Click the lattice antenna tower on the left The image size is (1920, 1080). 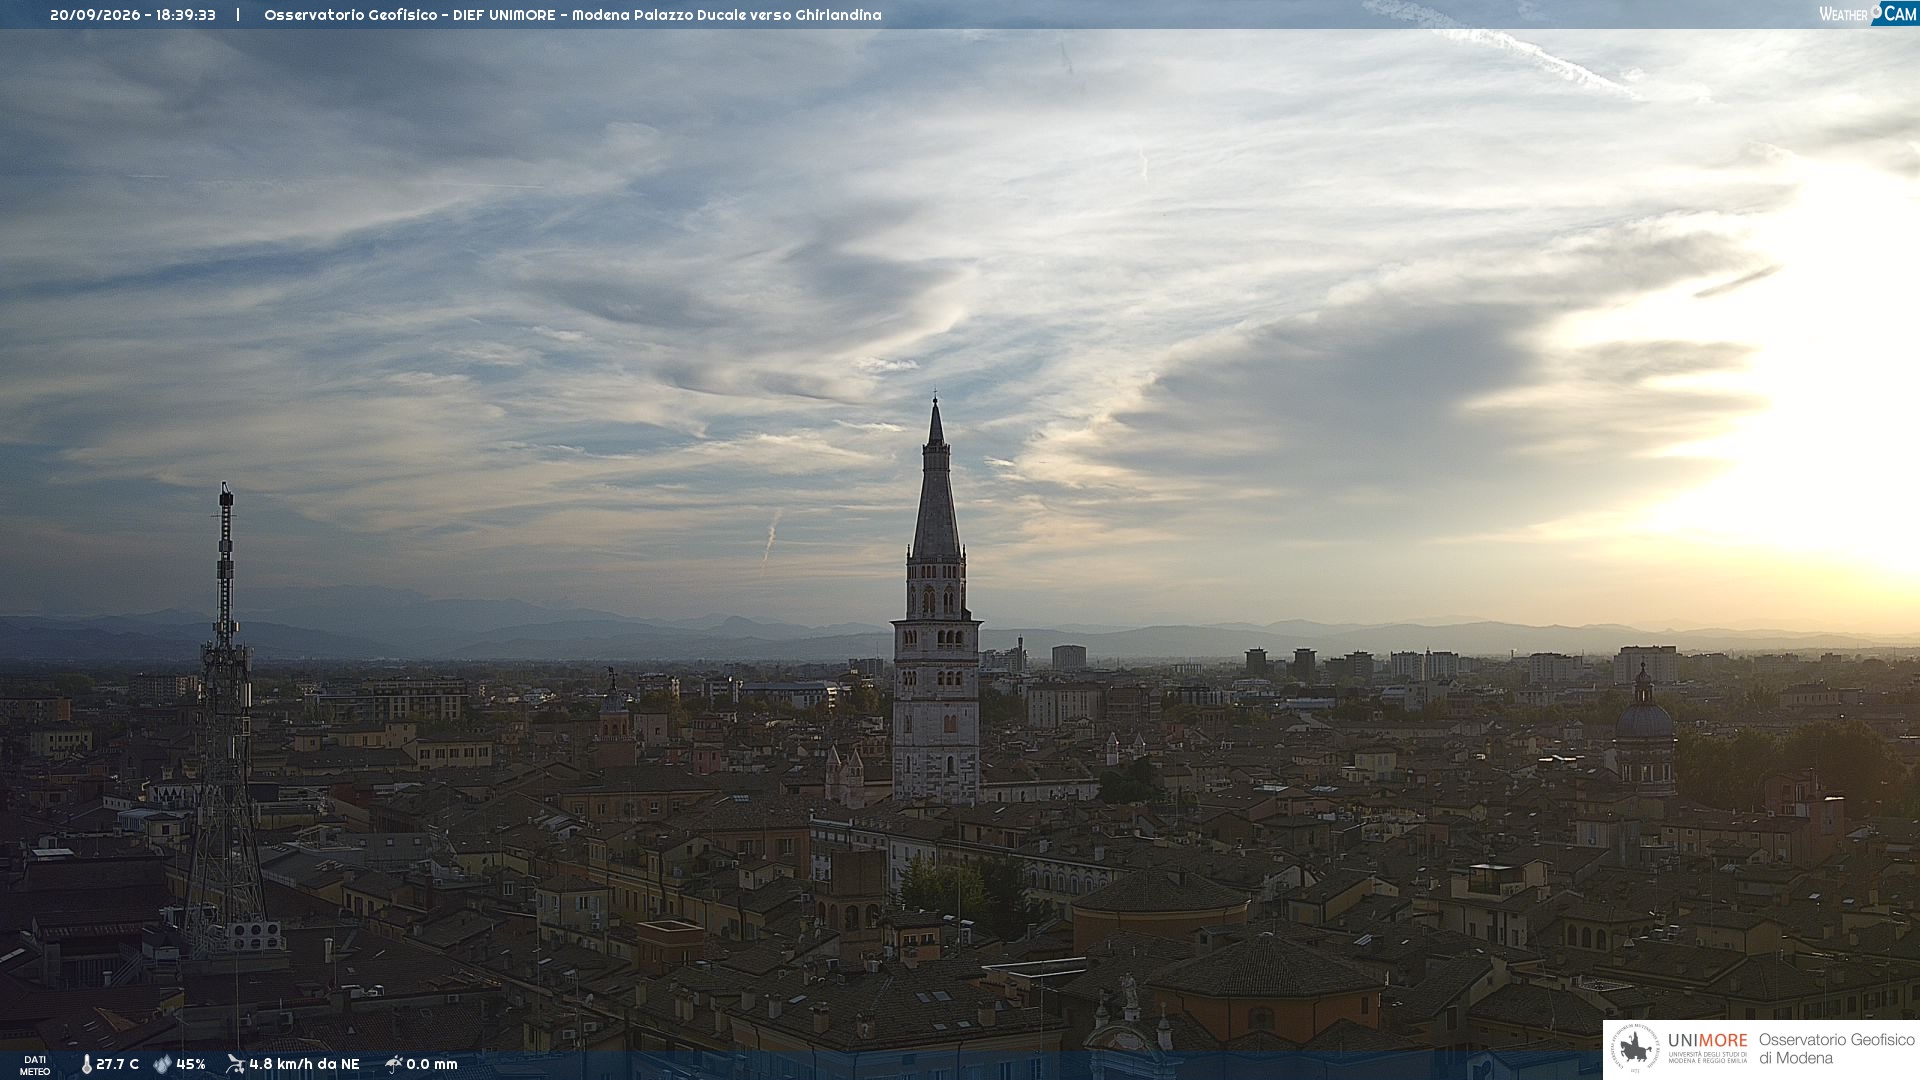coord(225,720)
